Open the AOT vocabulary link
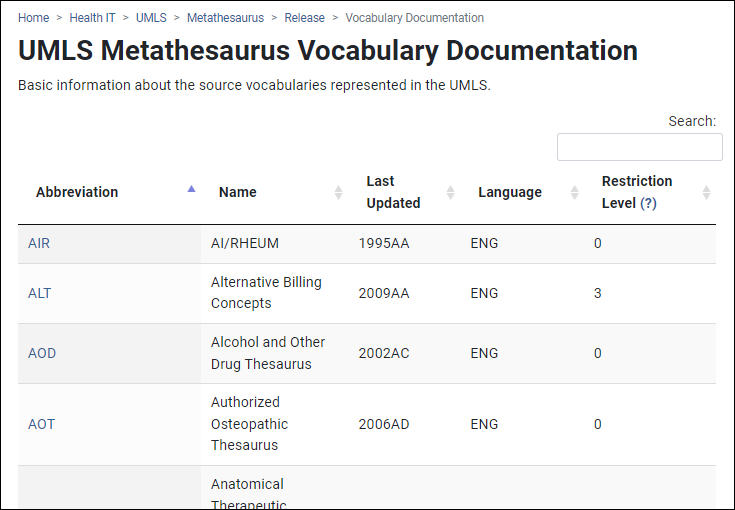The width and height of the screenshot is (735, 510). (41, 424)
